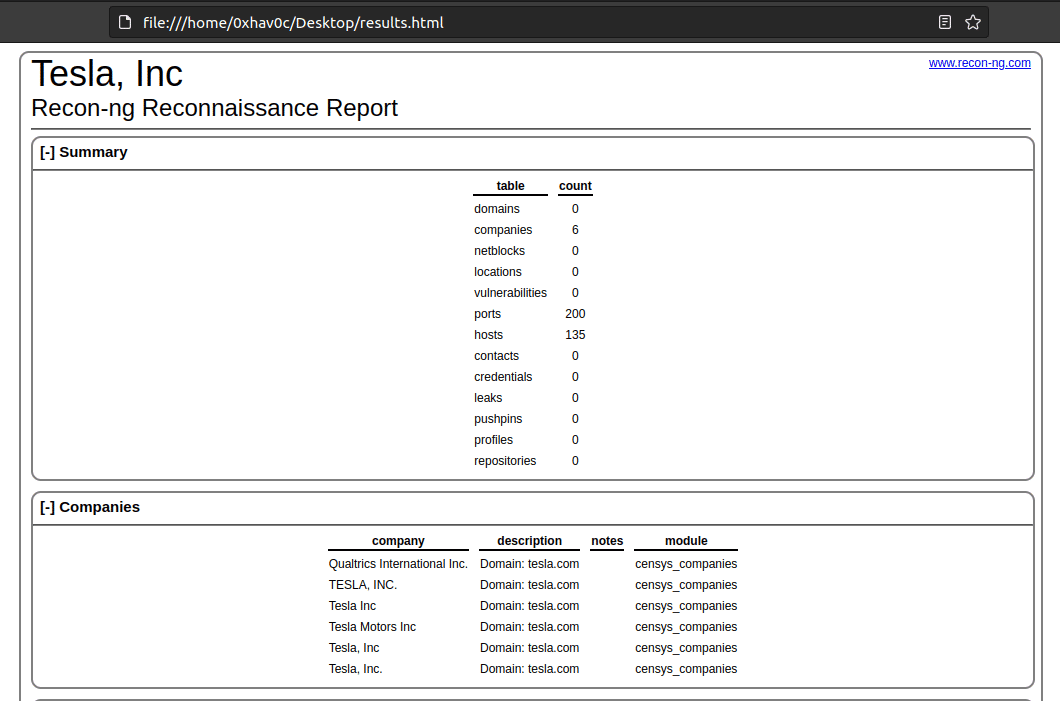The height and width of the screenshot is (701, 1060).
Task: Click the results.html URL address field
Action: tap(500, 22)
